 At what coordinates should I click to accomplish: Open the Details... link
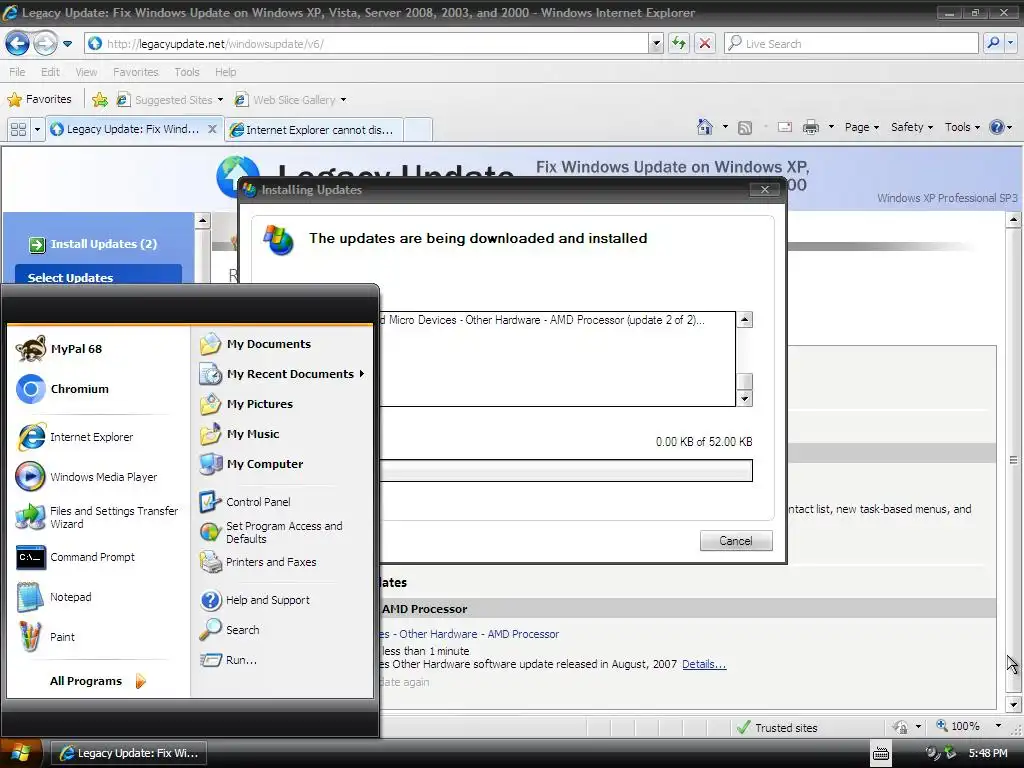tap(704, 664)
